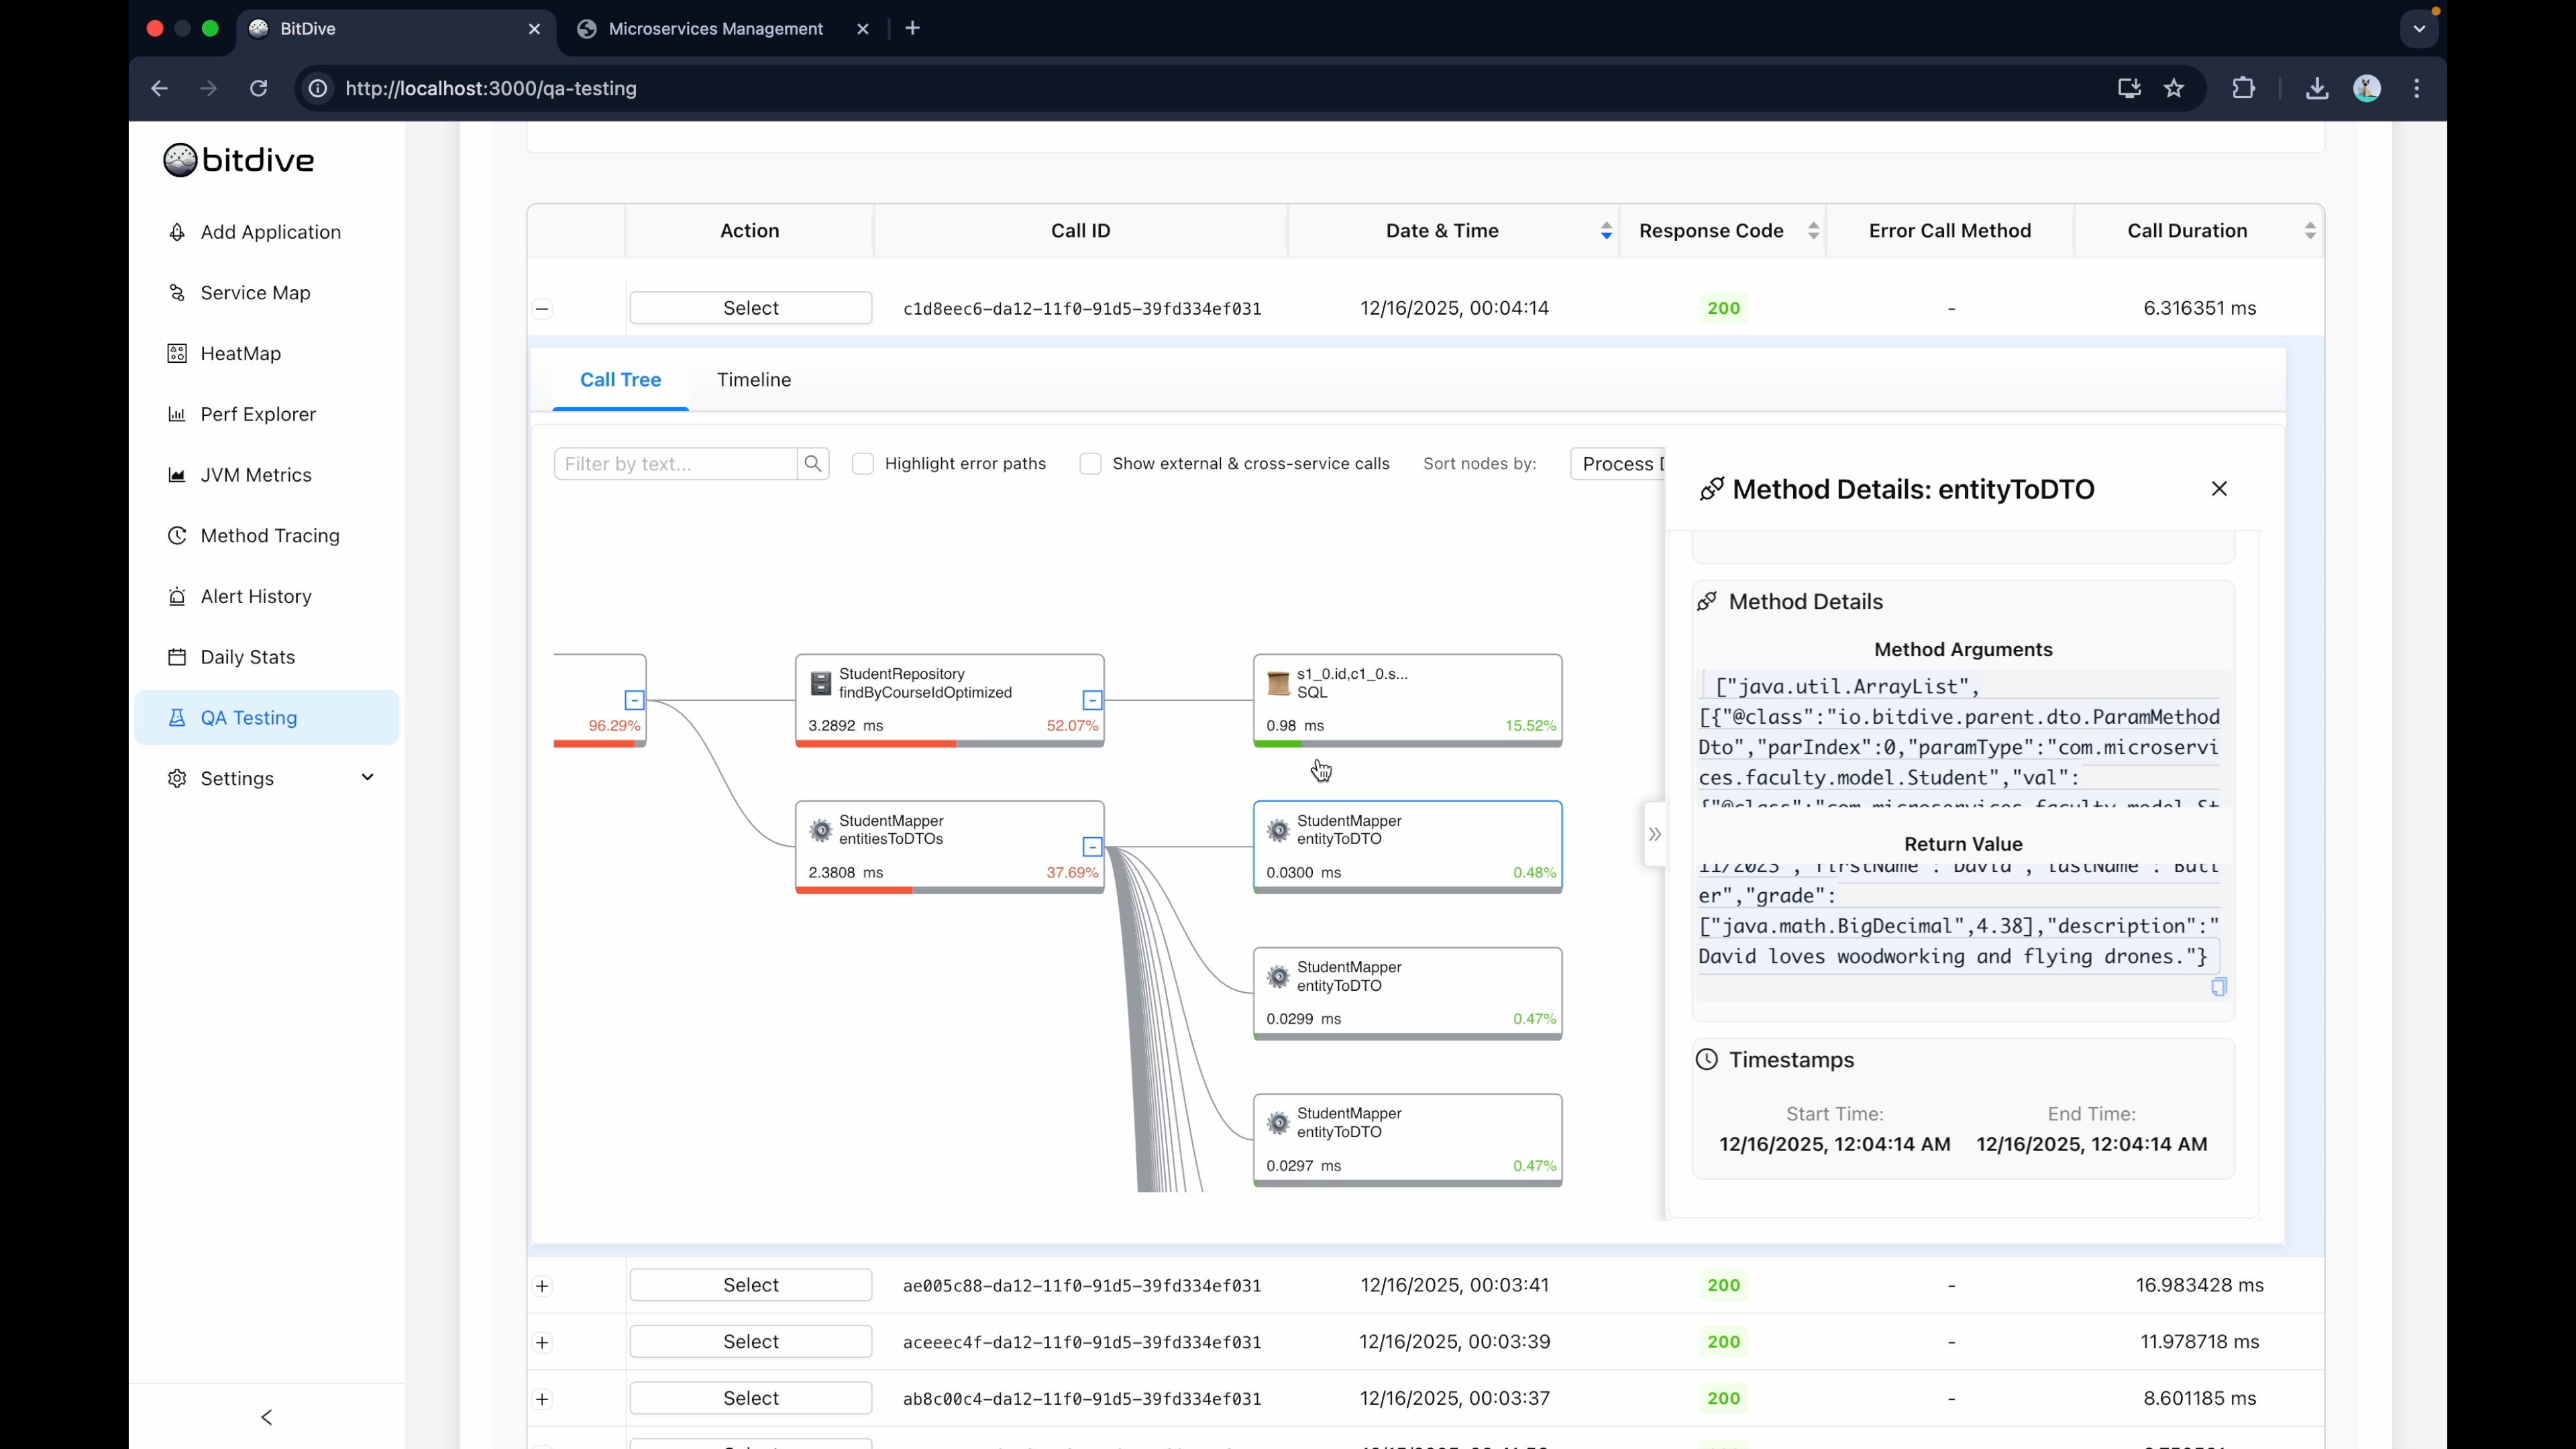Collapse the sidebar using bottom arrow
The width and height of the screenshot is (2576, 1449).
[267, 1417]
